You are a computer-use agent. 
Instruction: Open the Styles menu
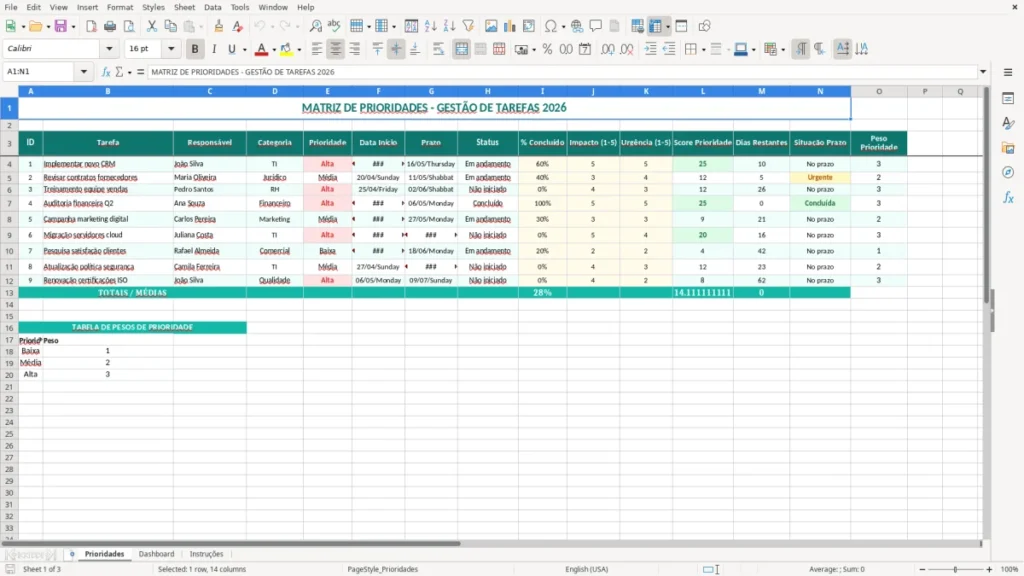tap(153, 7)
